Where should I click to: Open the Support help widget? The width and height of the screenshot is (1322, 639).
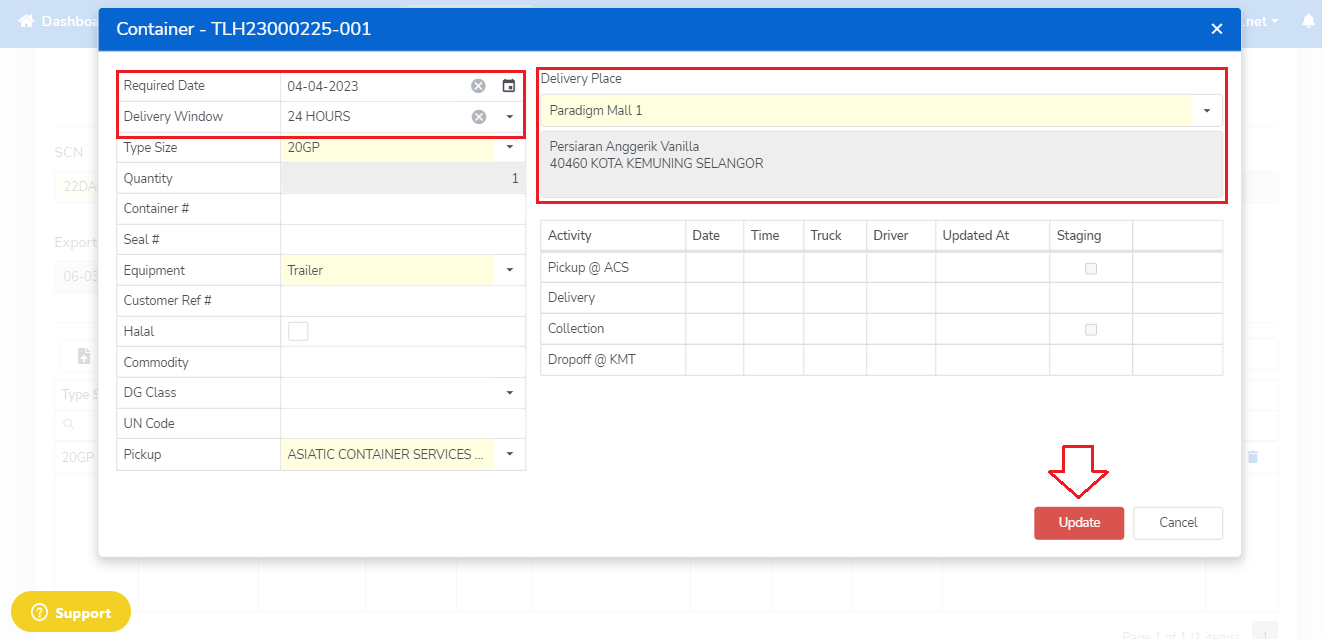[71, 612]
